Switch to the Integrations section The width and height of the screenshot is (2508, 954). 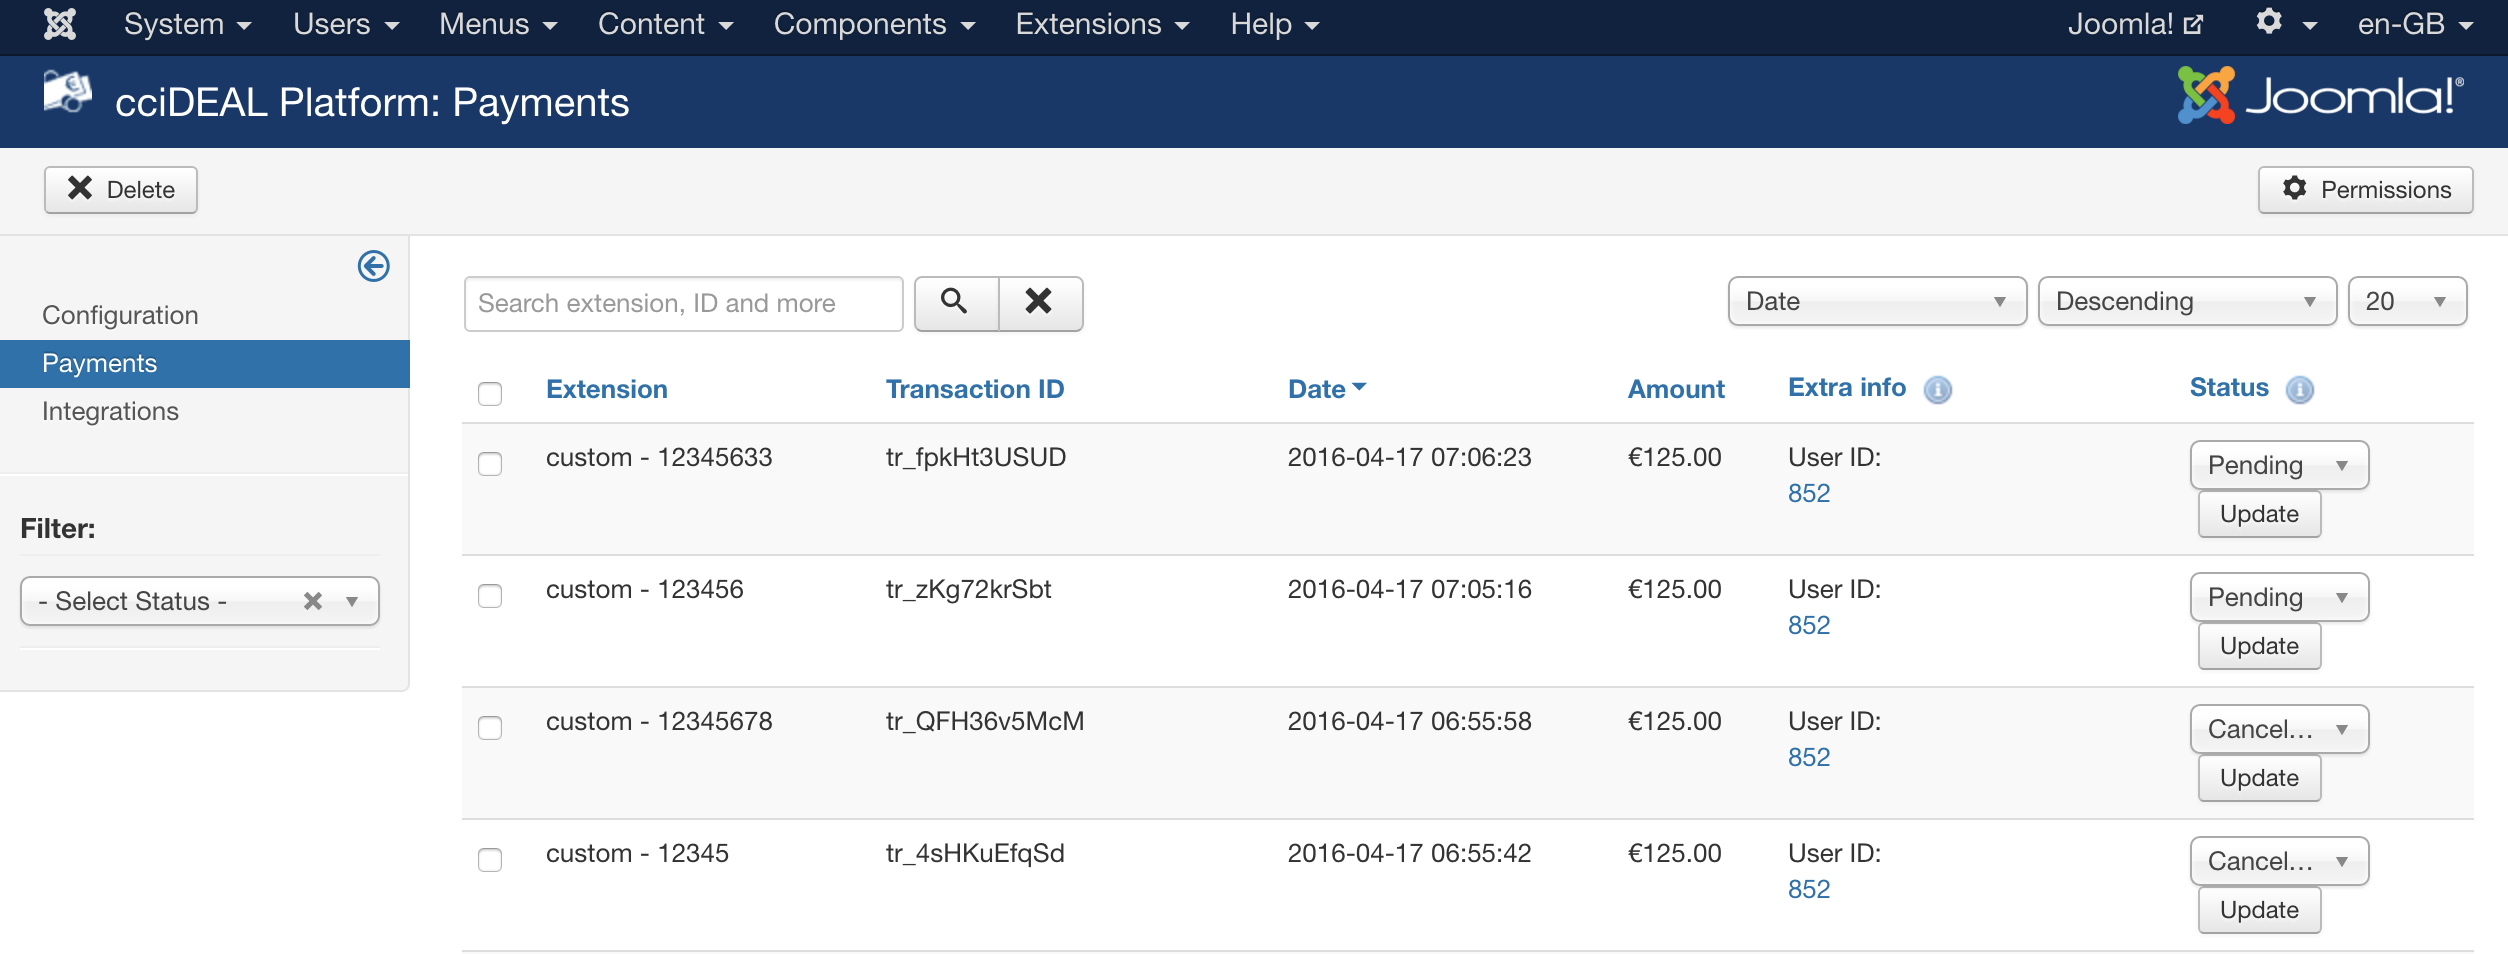pyautogui.click(x=111, y=410)
